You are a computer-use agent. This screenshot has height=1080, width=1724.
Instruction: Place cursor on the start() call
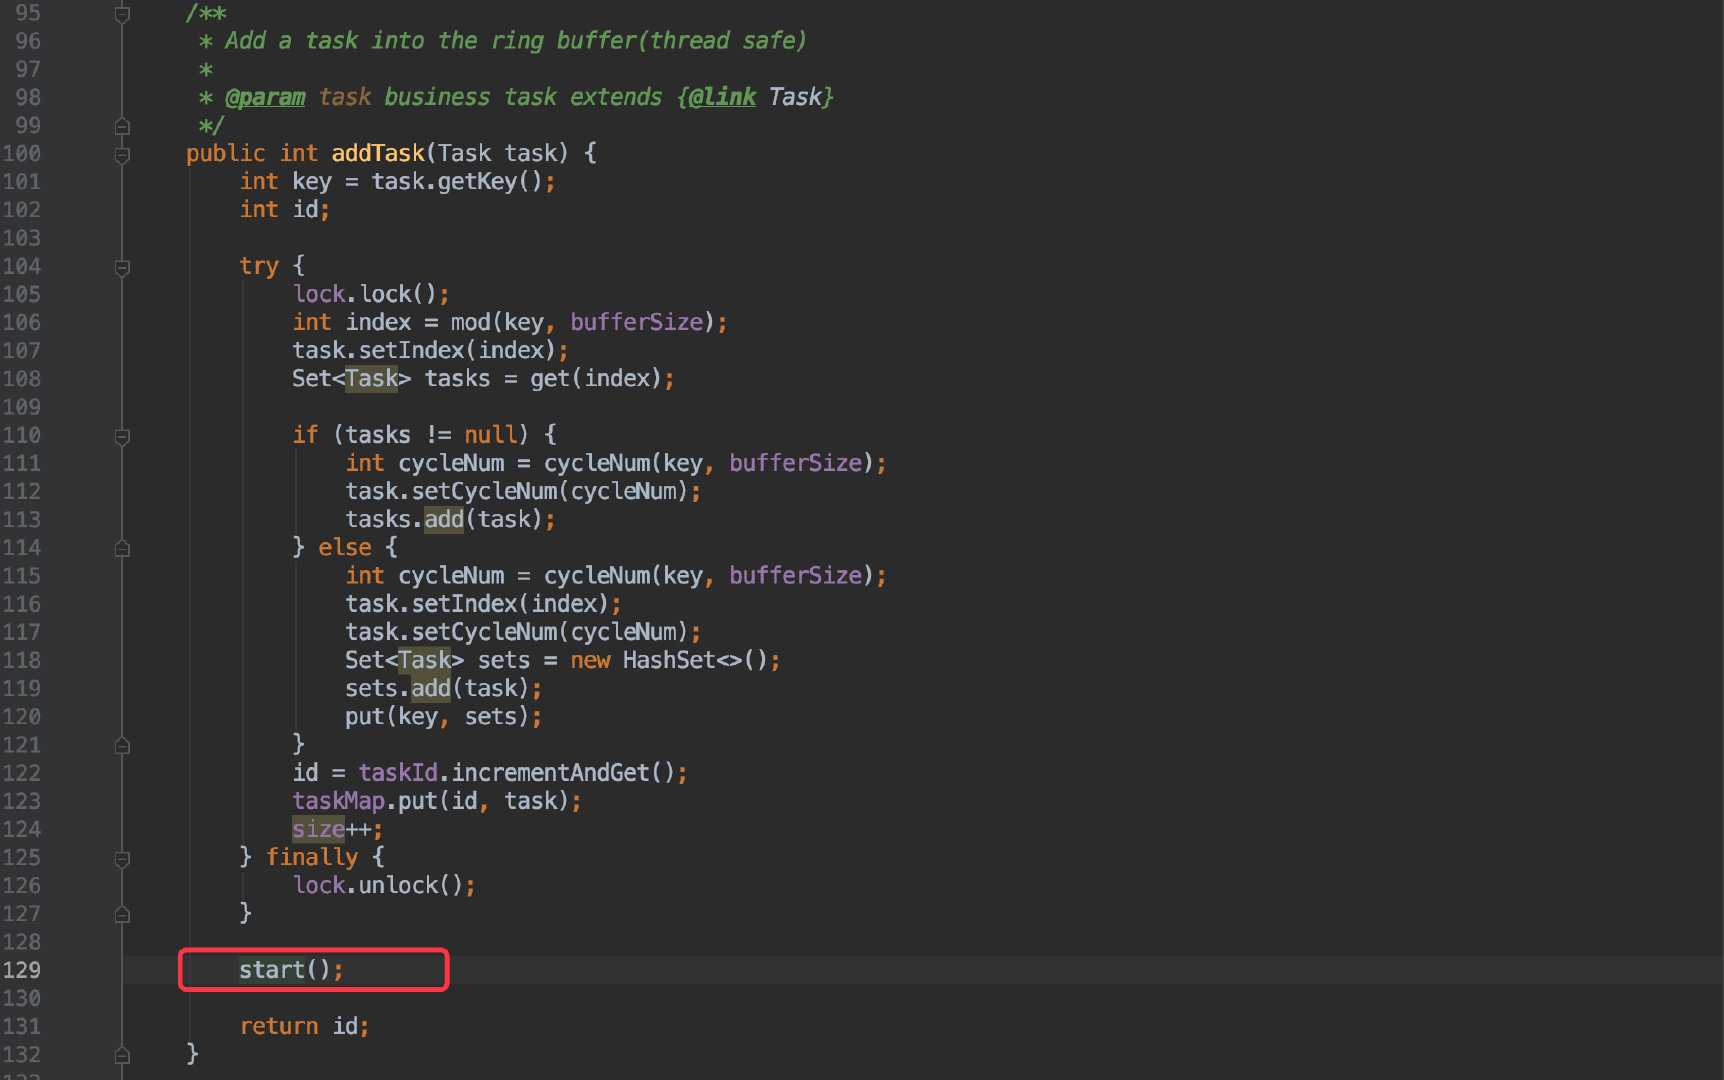(291, 970)
